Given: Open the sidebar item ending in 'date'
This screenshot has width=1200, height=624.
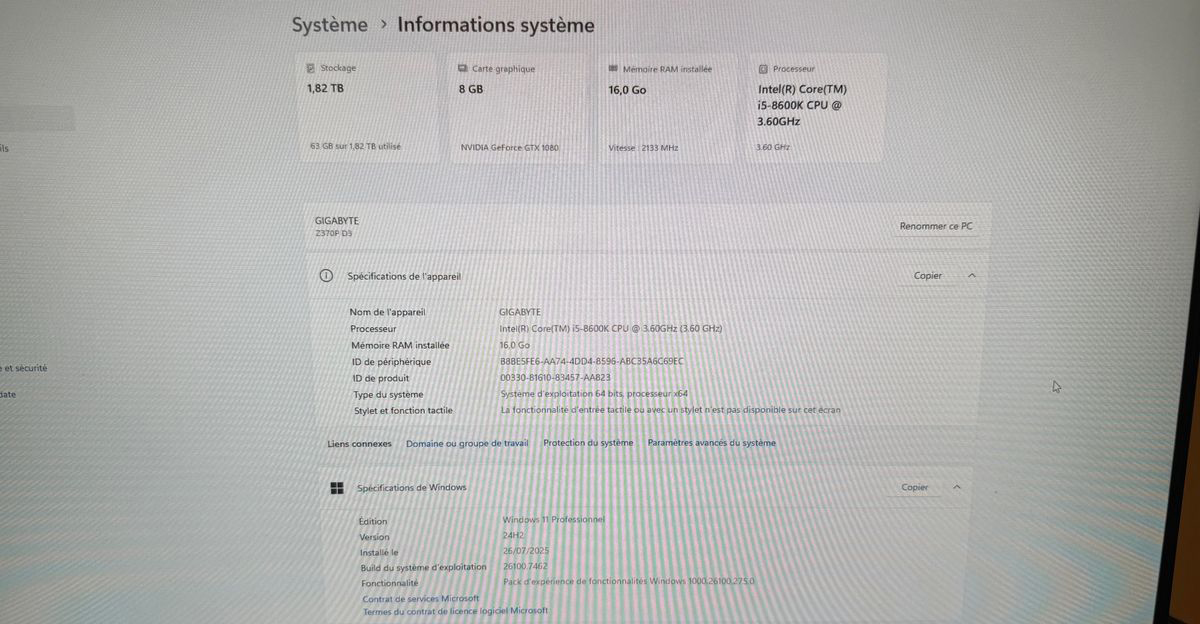Looking at the screenshot, I should click(8, 395).
